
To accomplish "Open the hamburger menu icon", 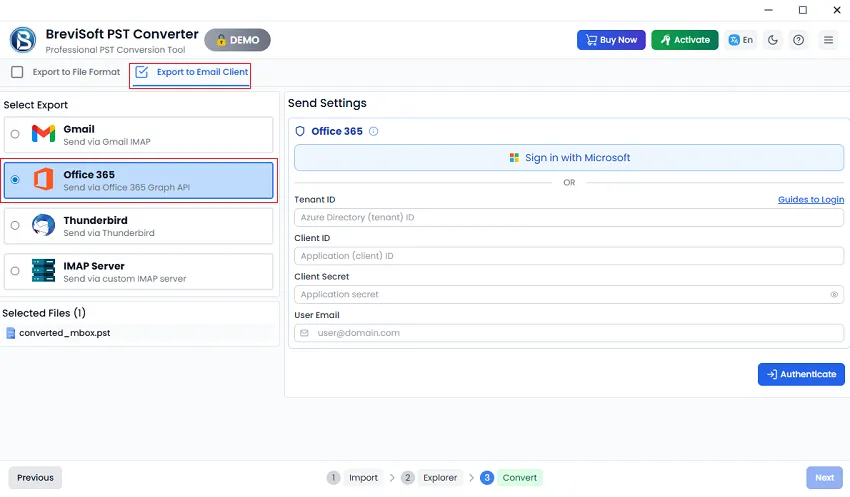I will pyautogui.click(x=828, y=40).
